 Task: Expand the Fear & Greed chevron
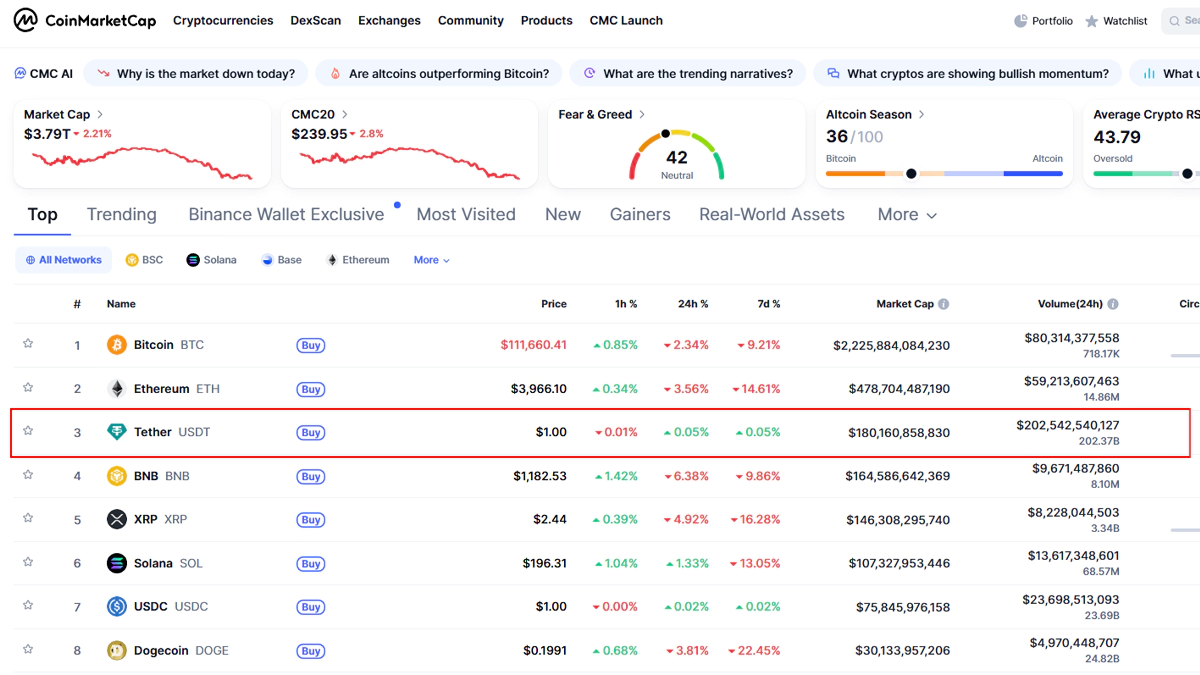coord(642,115)
